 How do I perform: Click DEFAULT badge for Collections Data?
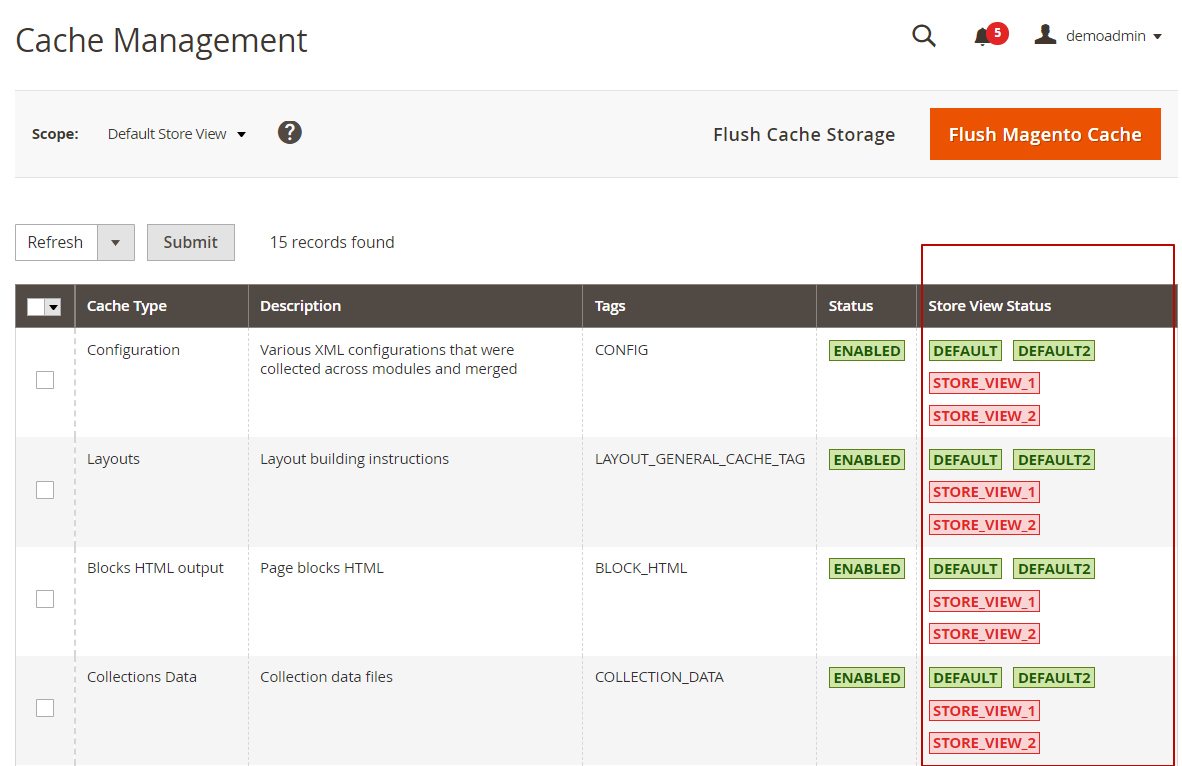coord(966,678)
